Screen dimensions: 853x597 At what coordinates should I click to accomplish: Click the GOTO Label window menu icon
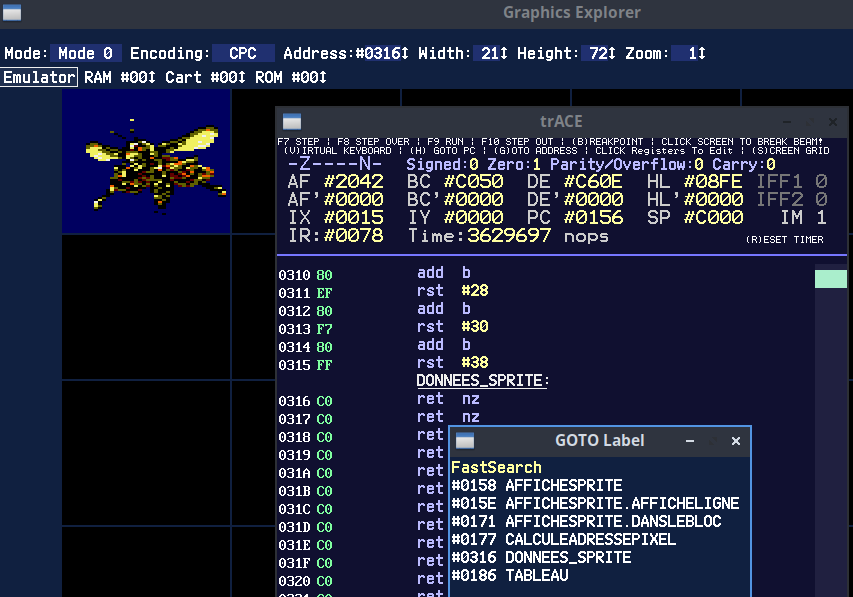[x=464, y=441]
